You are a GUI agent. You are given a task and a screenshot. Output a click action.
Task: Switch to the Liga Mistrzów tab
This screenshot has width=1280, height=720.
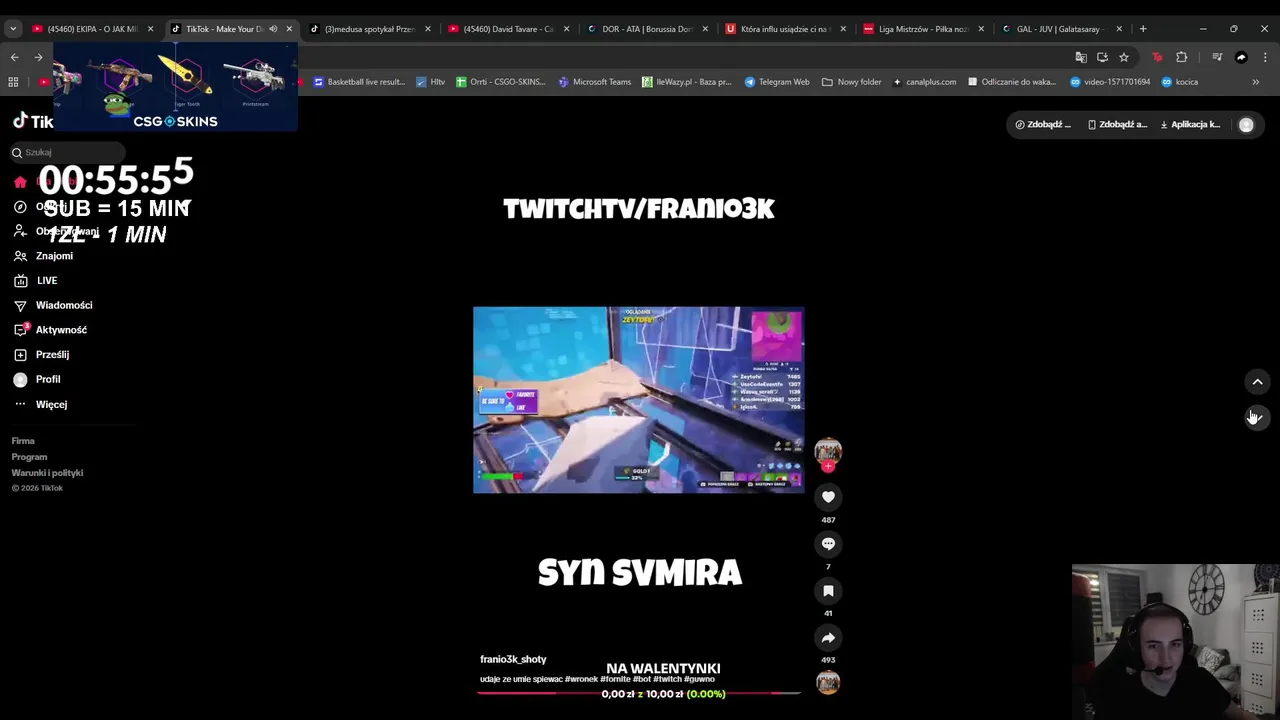[x=923, y=29]
